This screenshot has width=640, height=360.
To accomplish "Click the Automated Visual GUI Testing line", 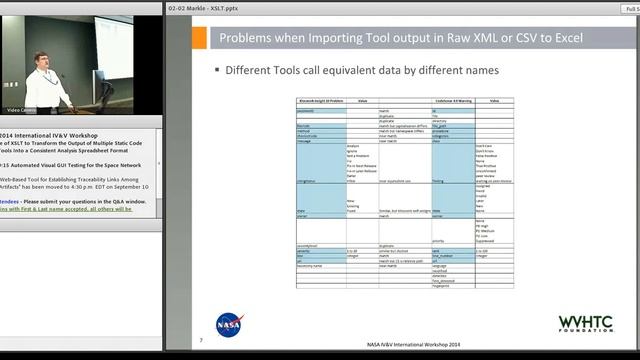I will [x=70, y=165].
